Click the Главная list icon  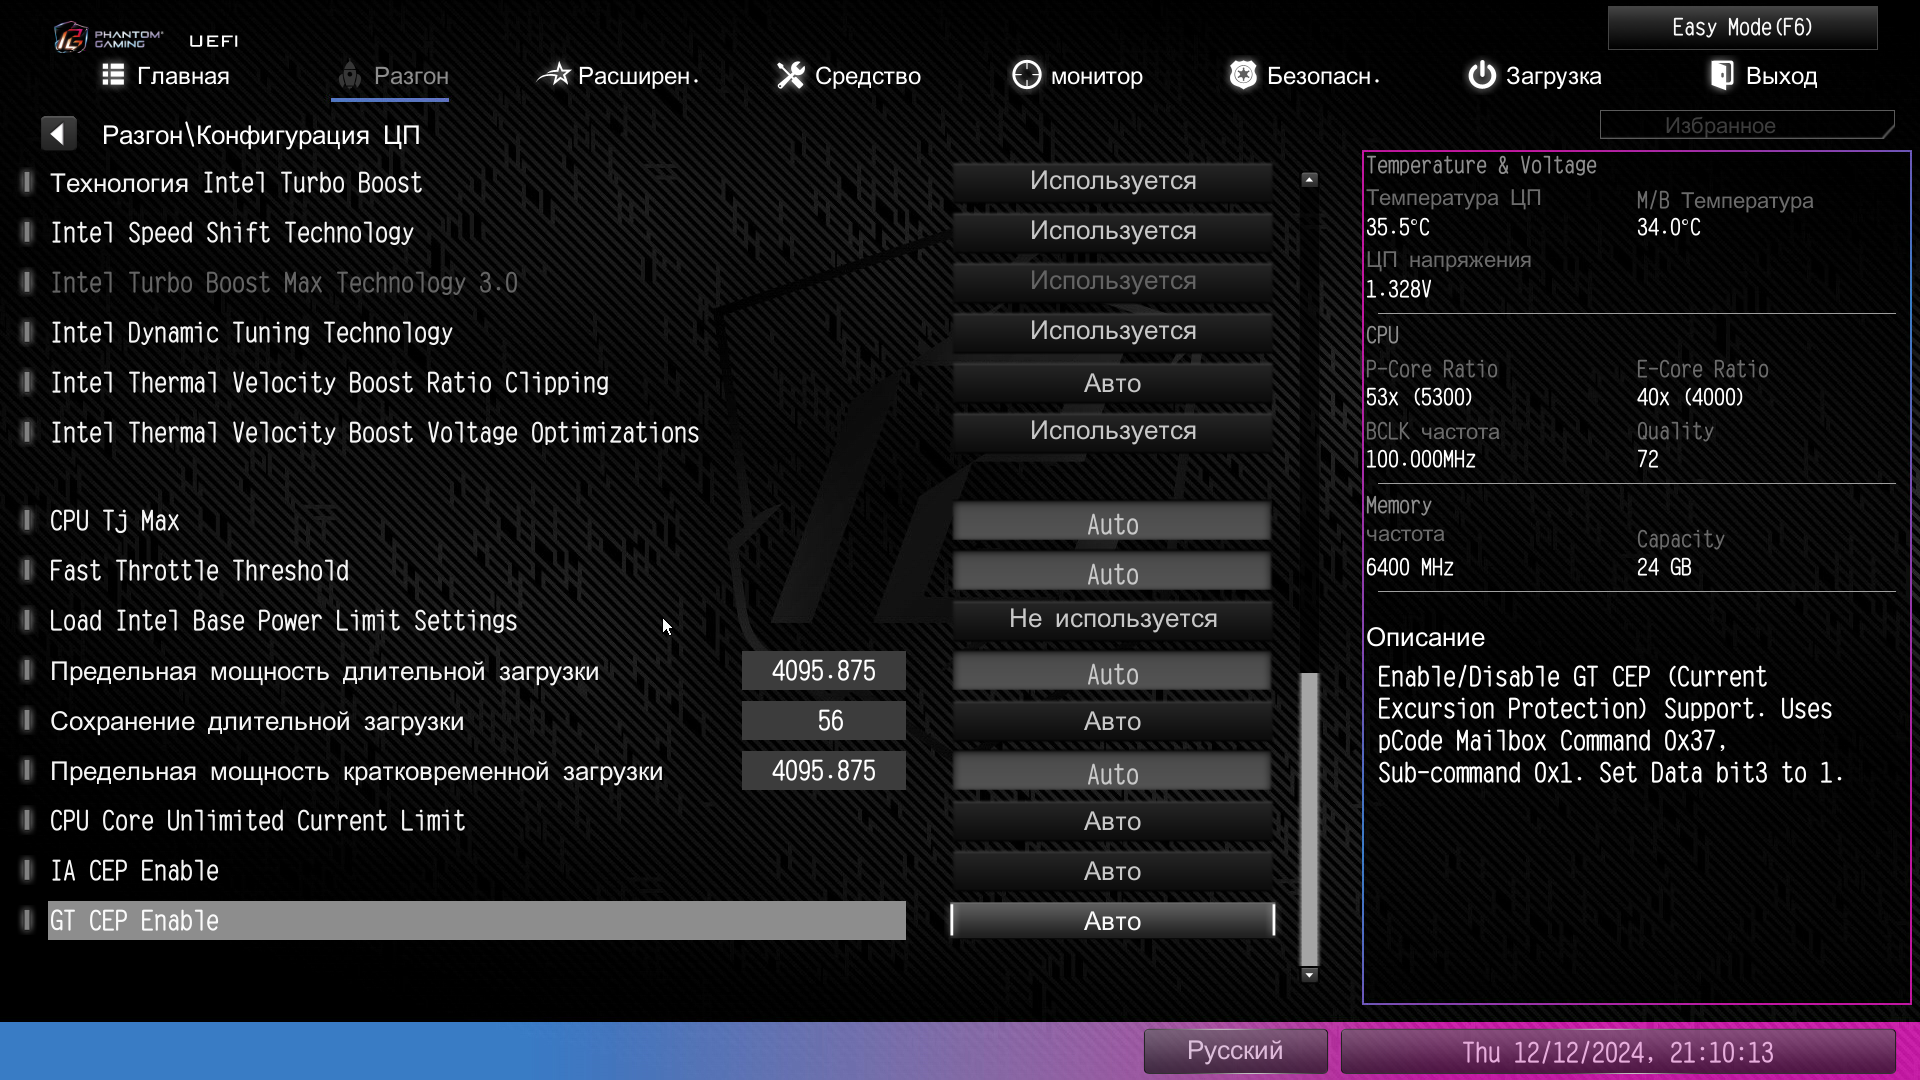[113, 75]
